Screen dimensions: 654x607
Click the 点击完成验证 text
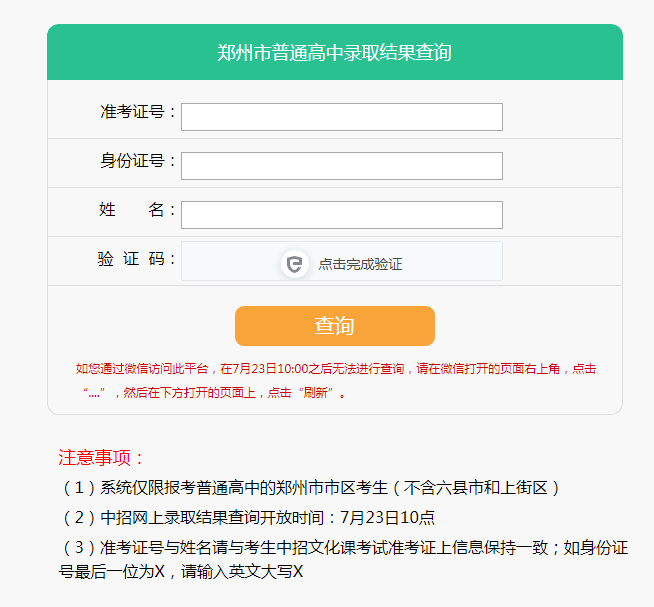360,264
